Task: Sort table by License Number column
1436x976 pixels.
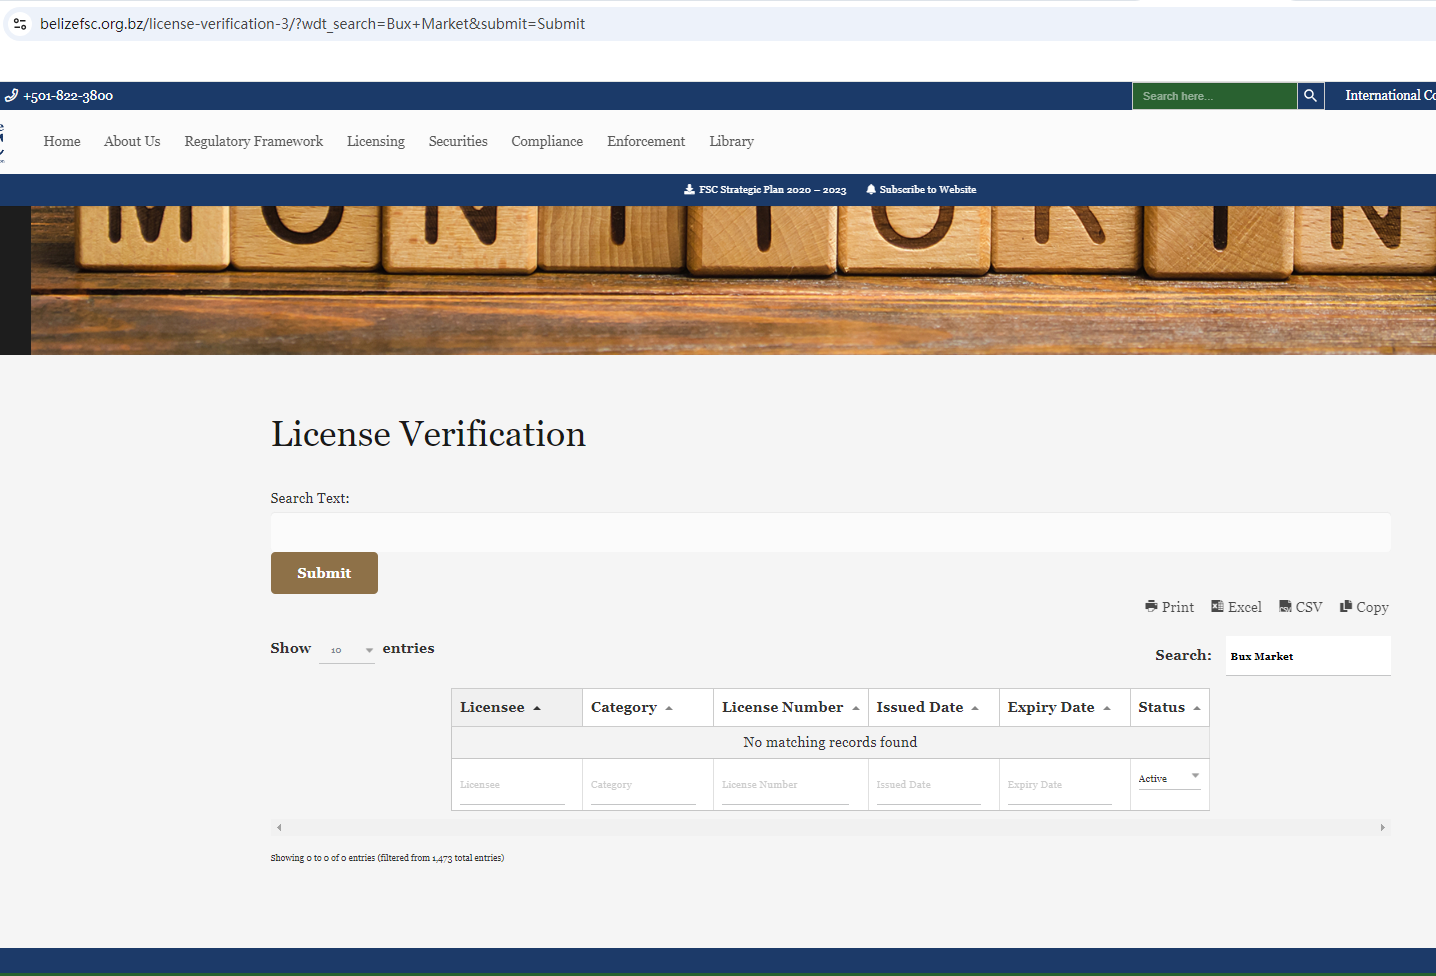Action: tap(790, 707)
